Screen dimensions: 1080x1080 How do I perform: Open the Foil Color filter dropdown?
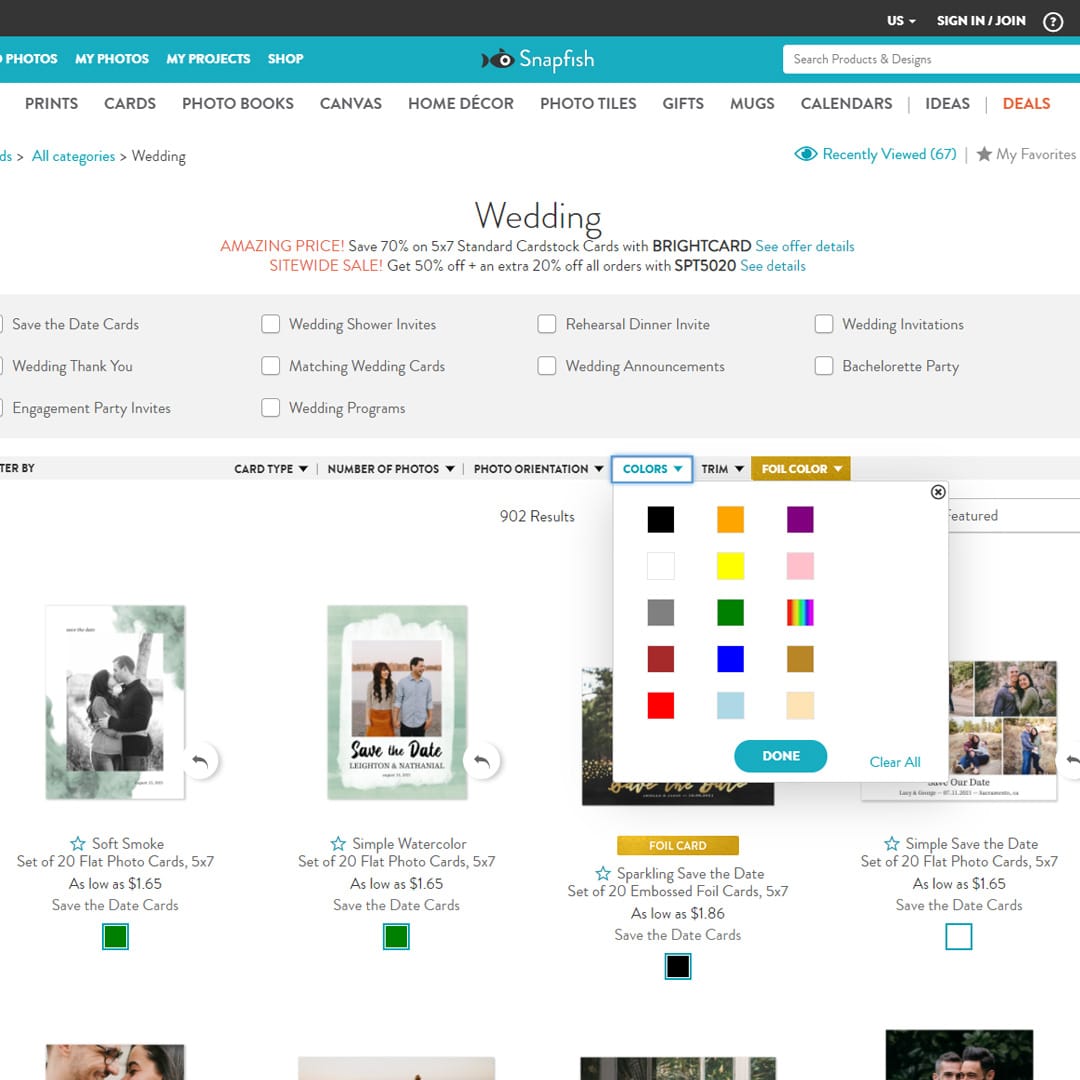point(800,468)
